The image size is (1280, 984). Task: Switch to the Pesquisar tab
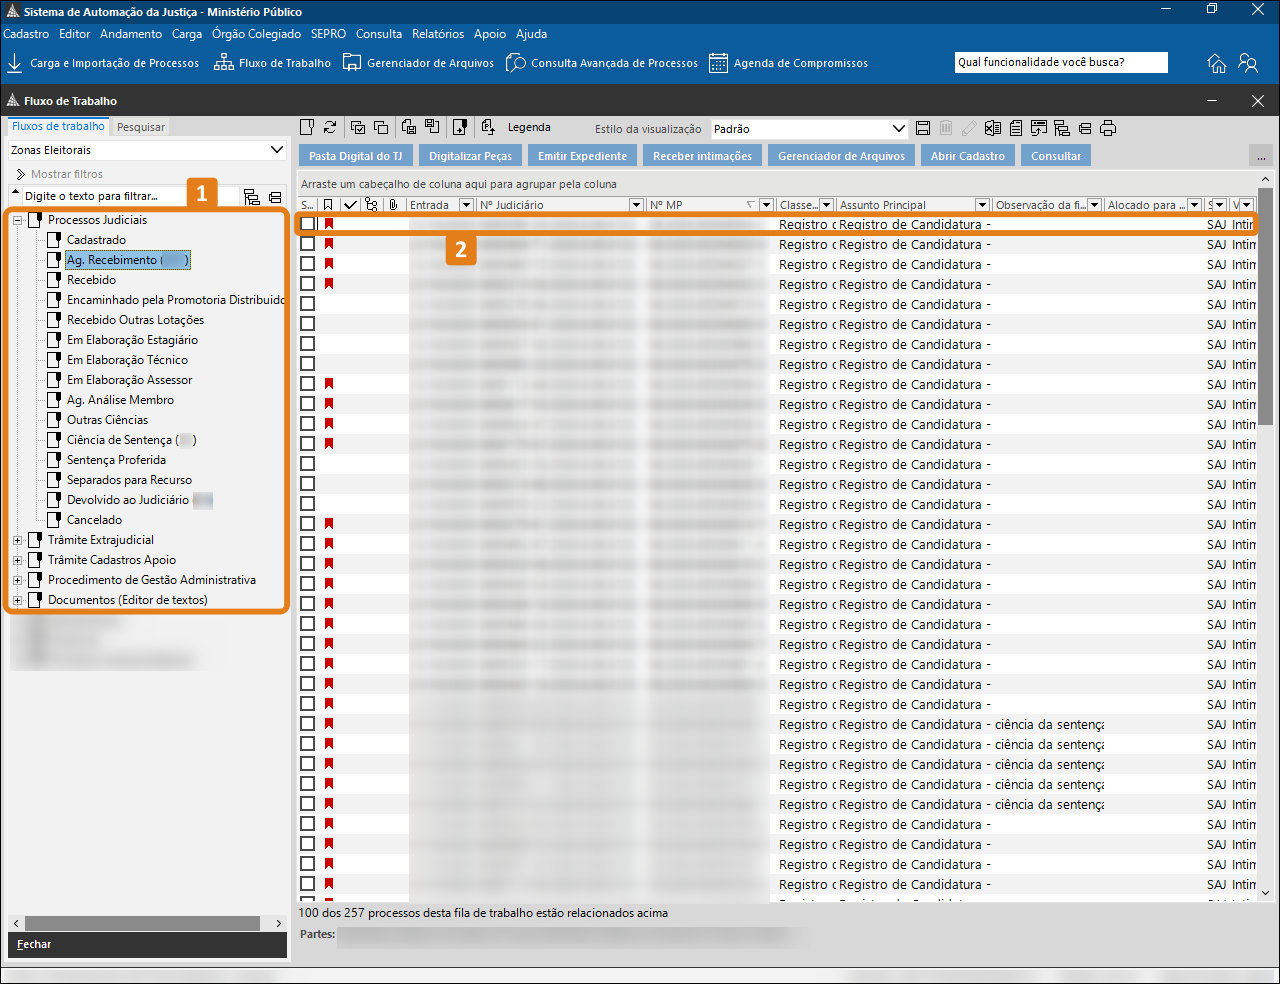point(141,127)
